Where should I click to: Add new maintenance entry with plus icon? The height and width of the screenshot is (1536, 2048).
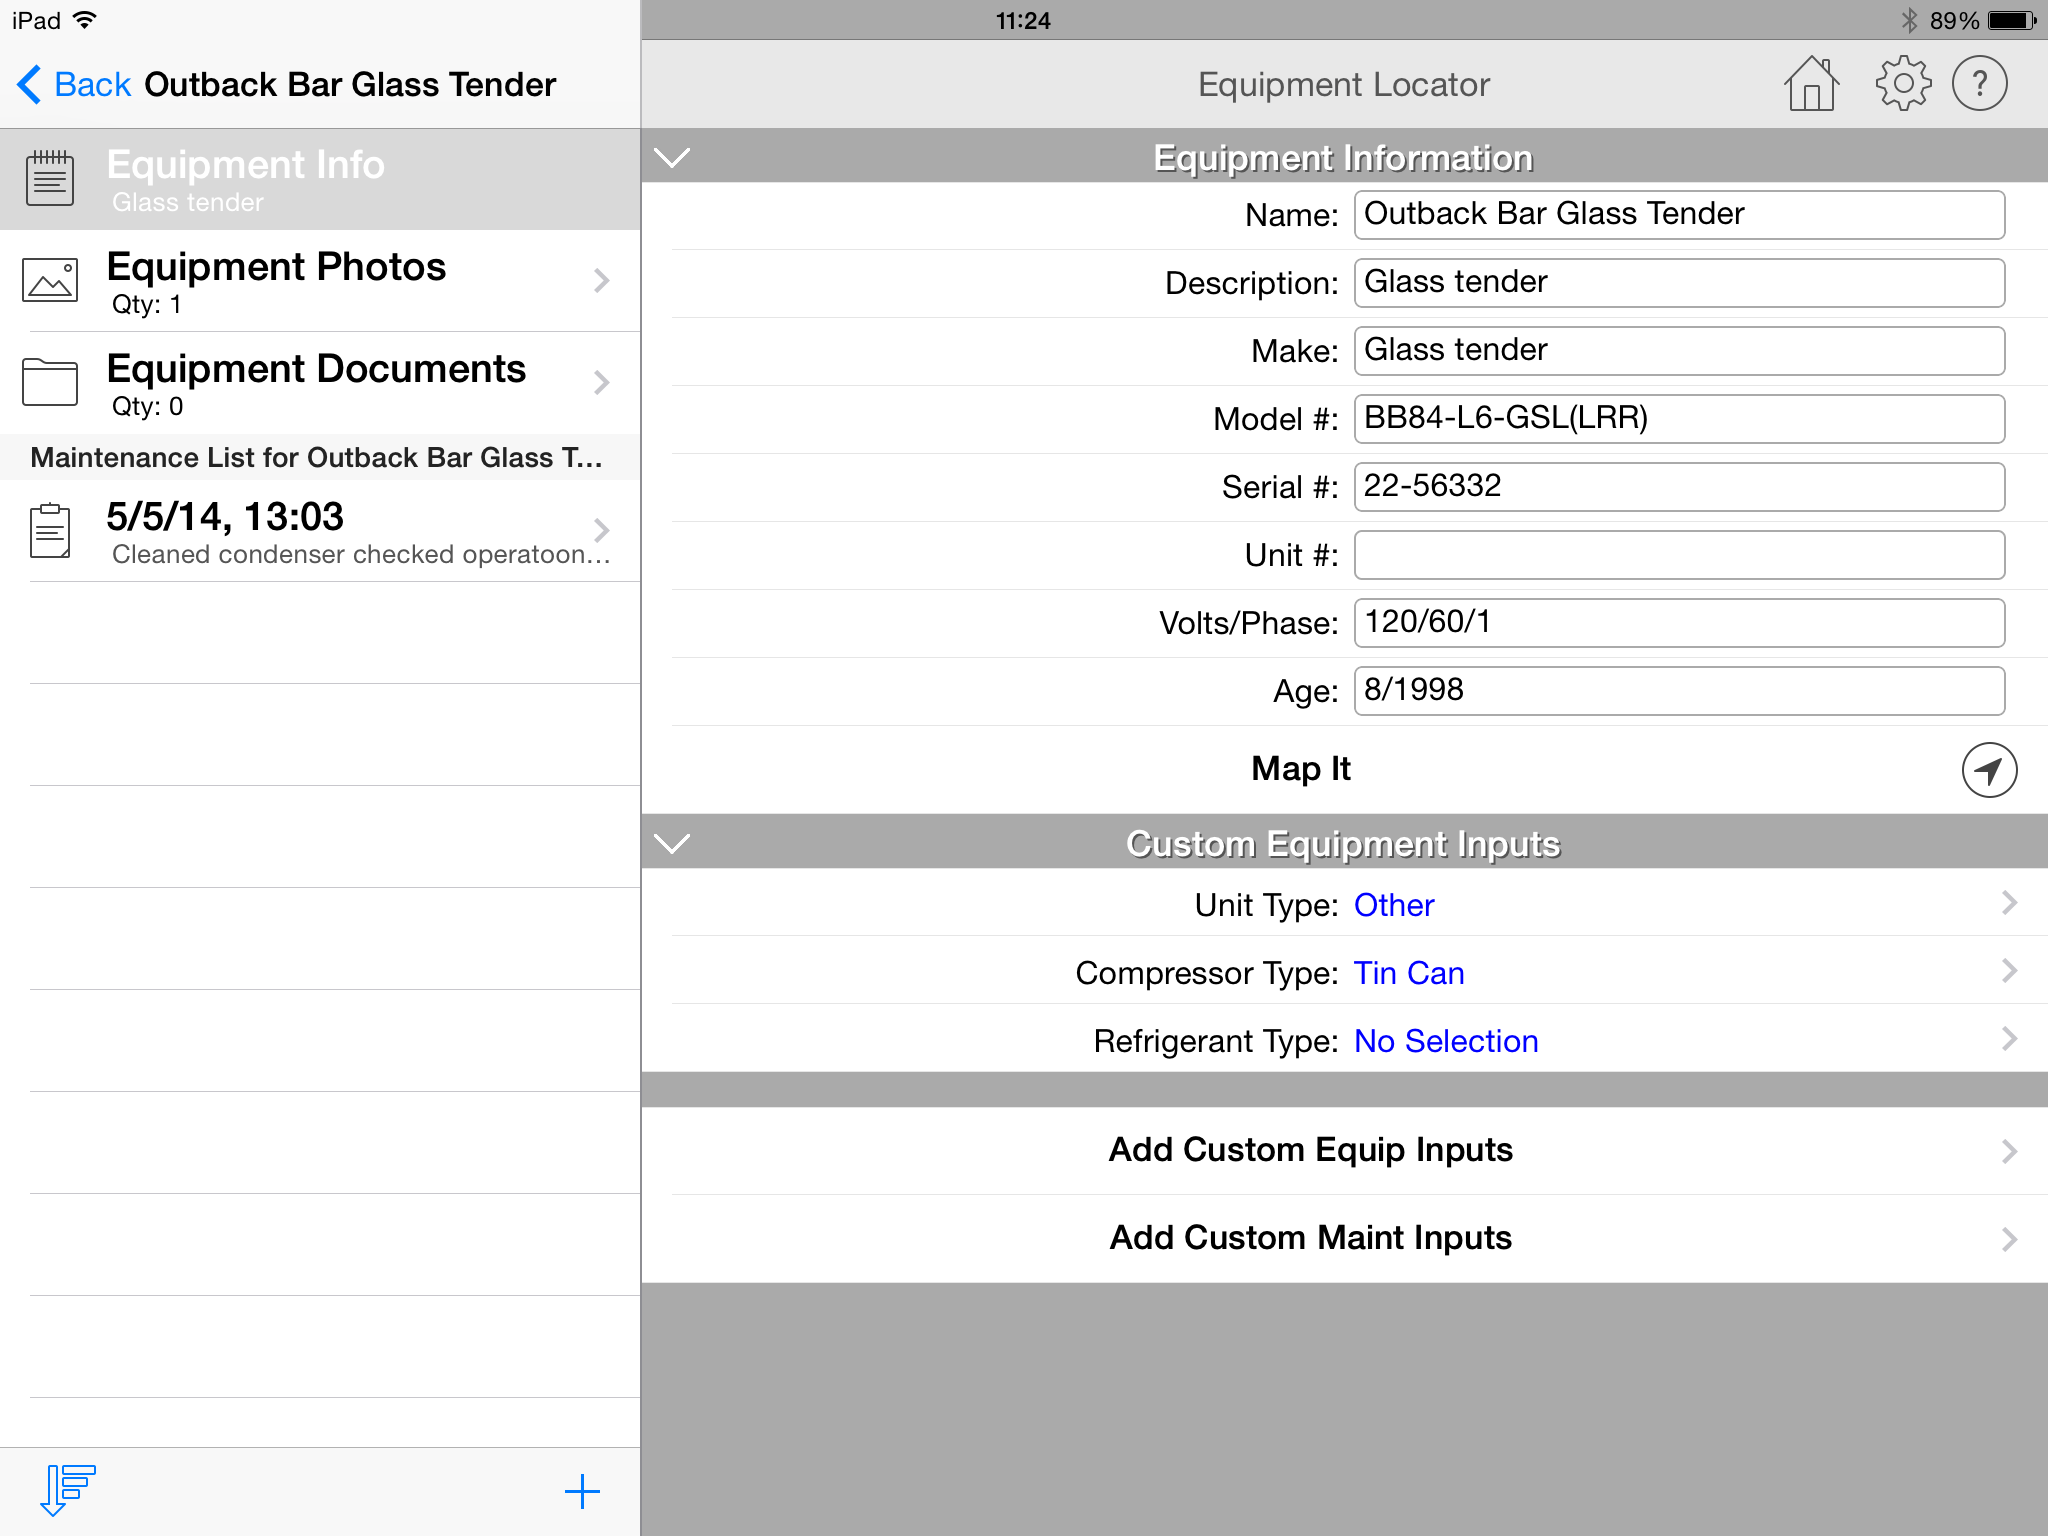point(582,1492)
